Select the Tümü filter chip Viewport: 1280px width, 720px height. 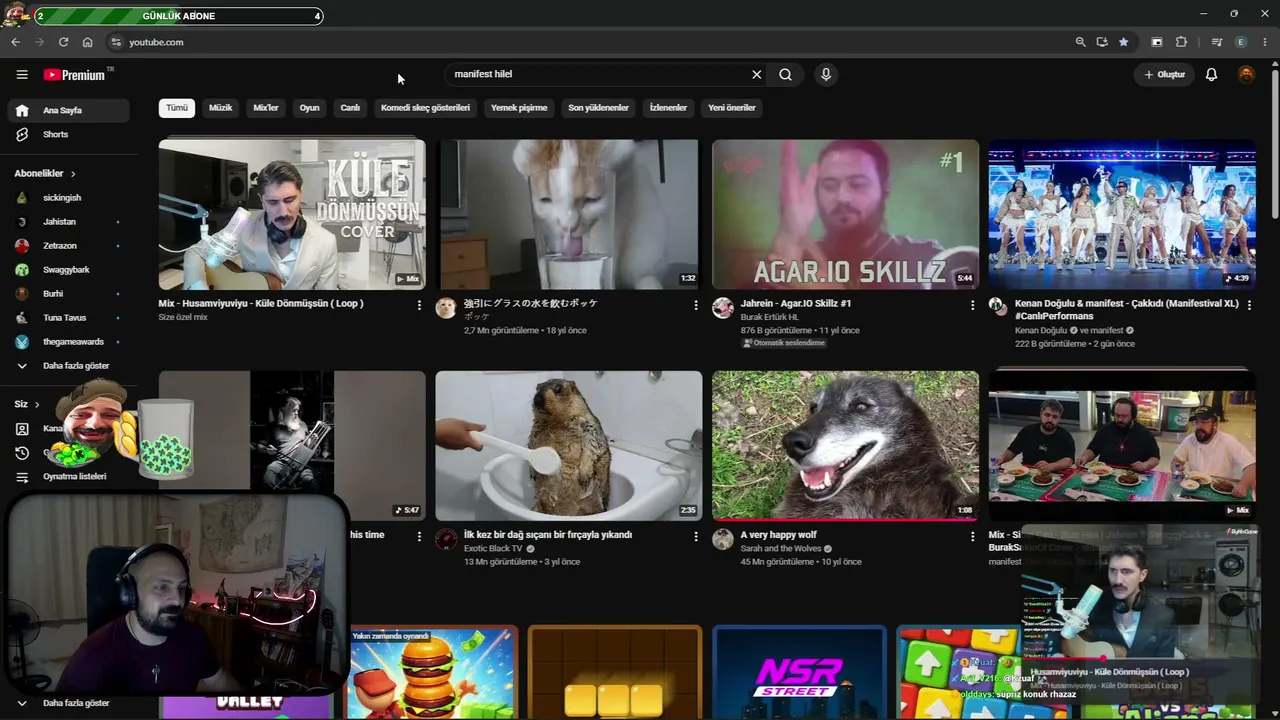[177, 107]
